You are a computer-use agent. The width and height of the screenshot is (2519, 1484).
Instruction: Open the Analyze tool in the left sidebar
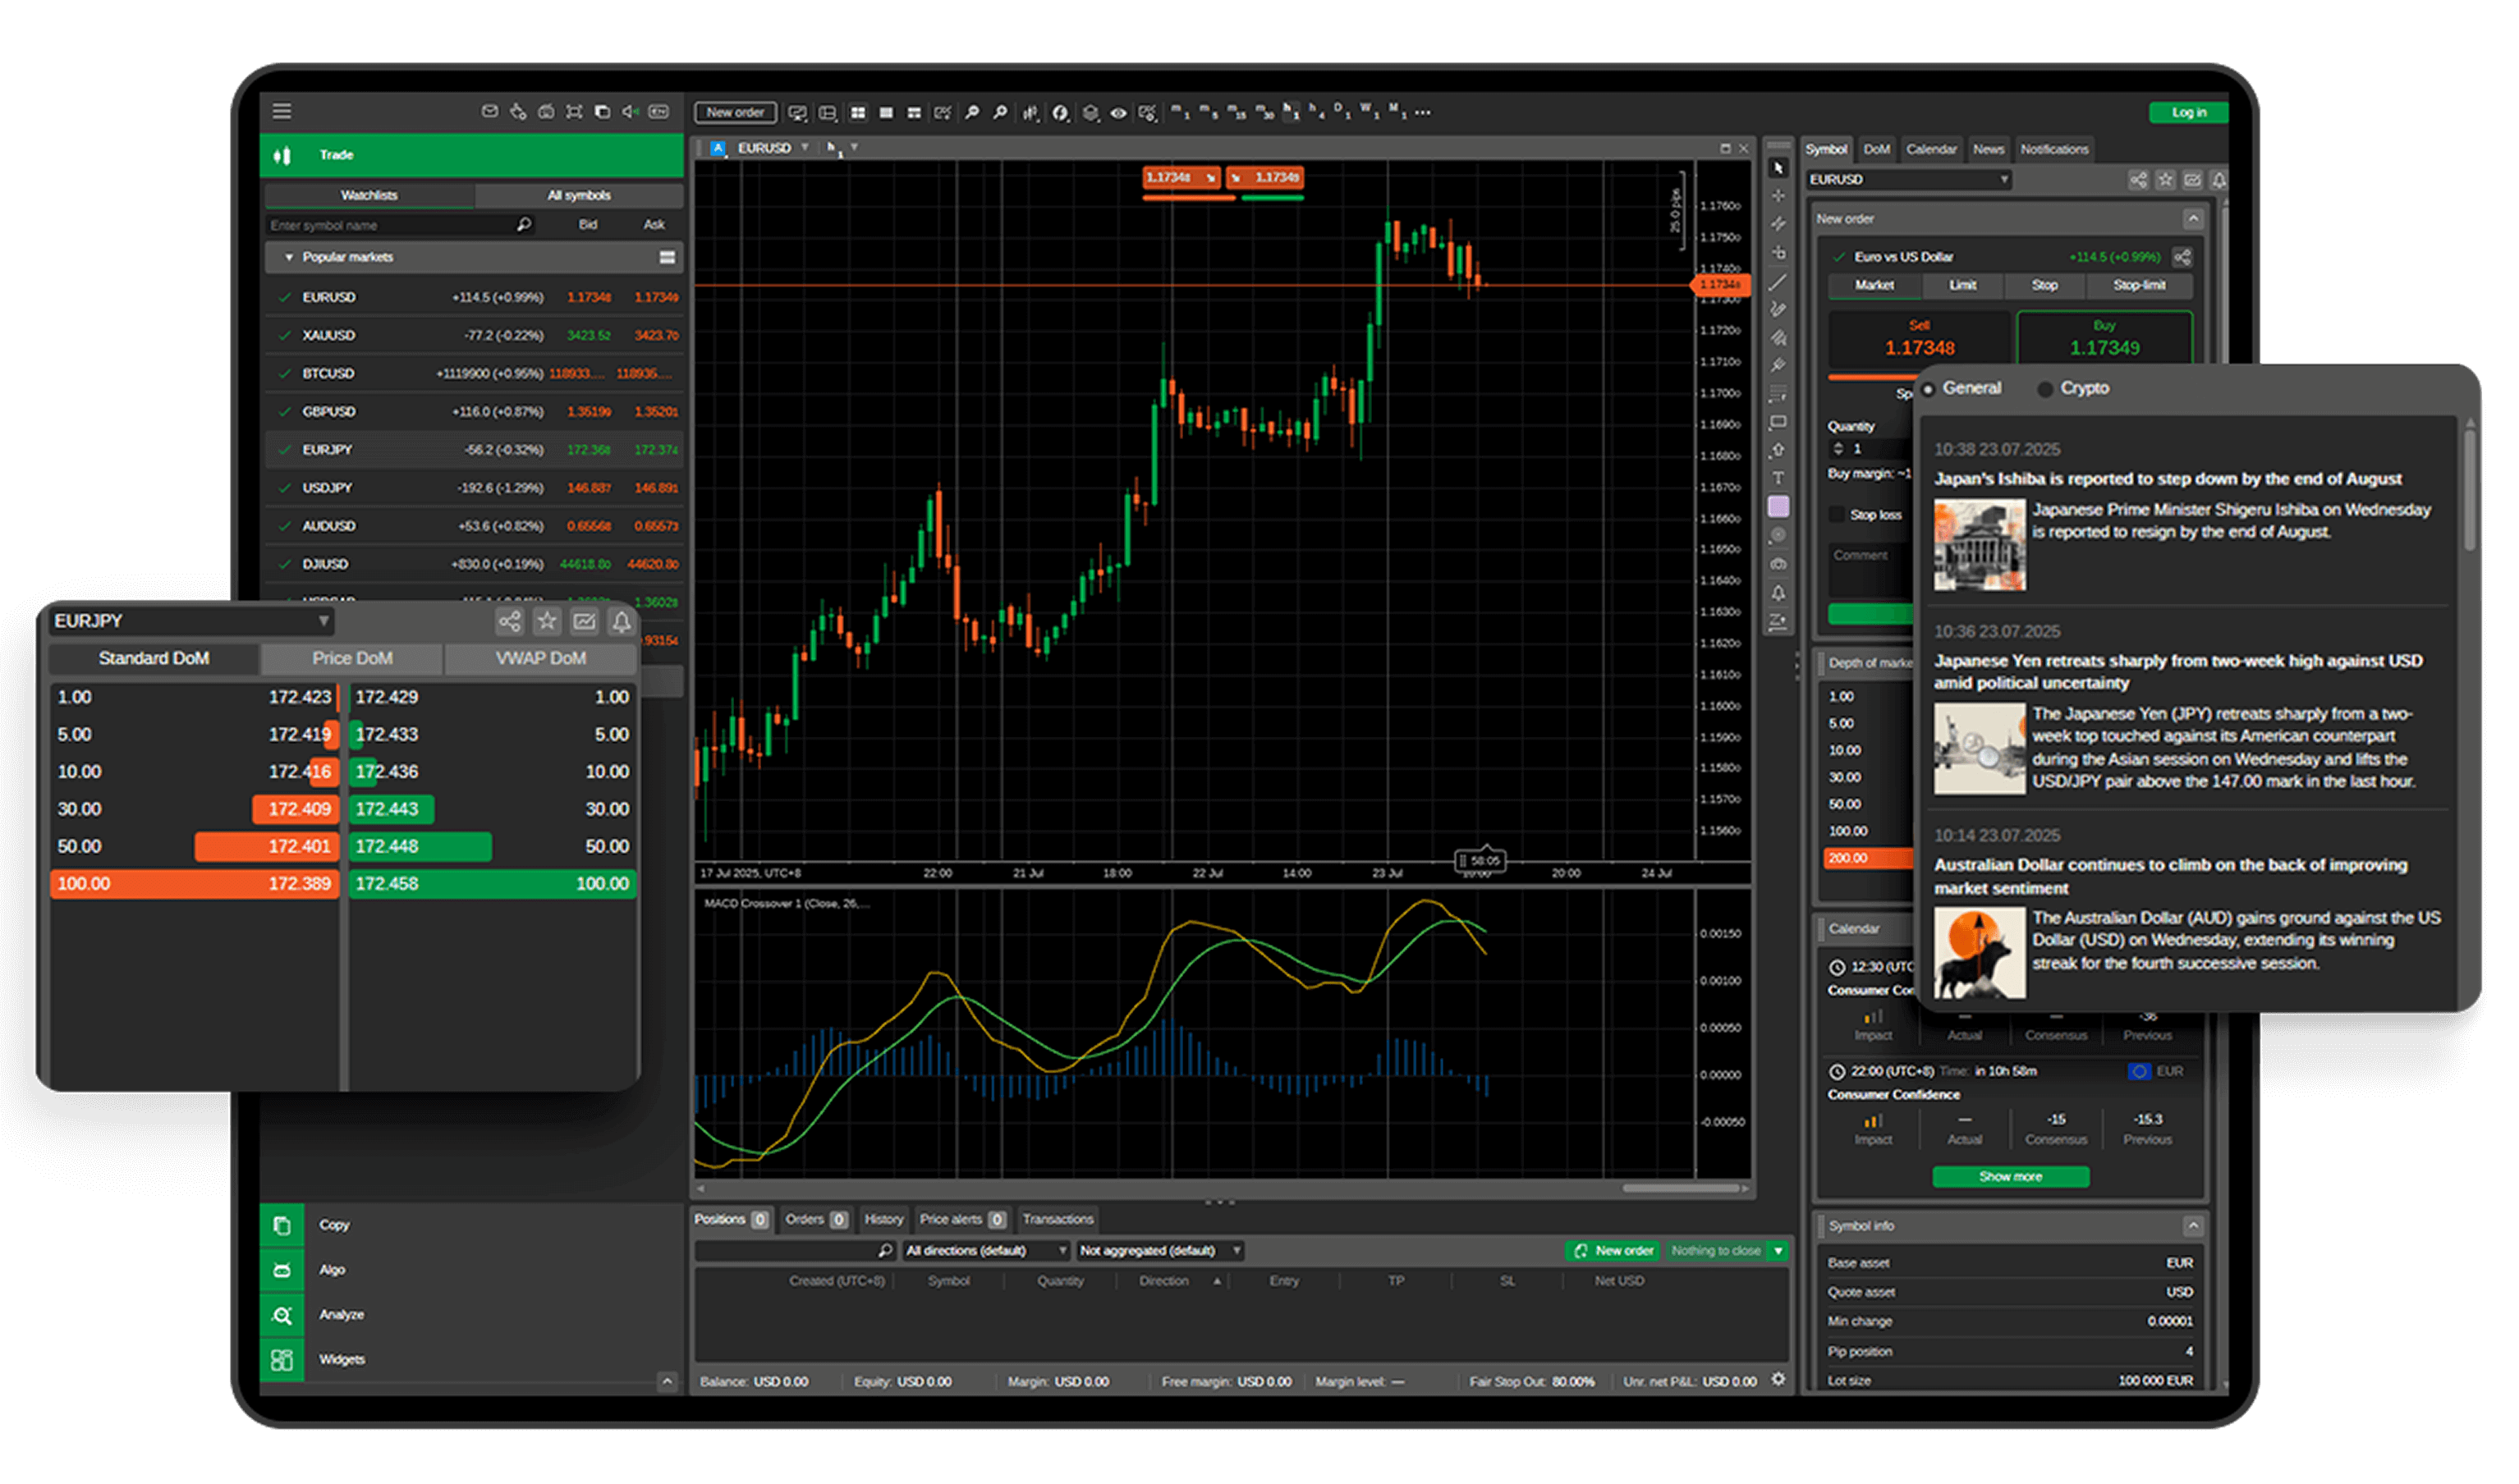tap(283, 1315)
